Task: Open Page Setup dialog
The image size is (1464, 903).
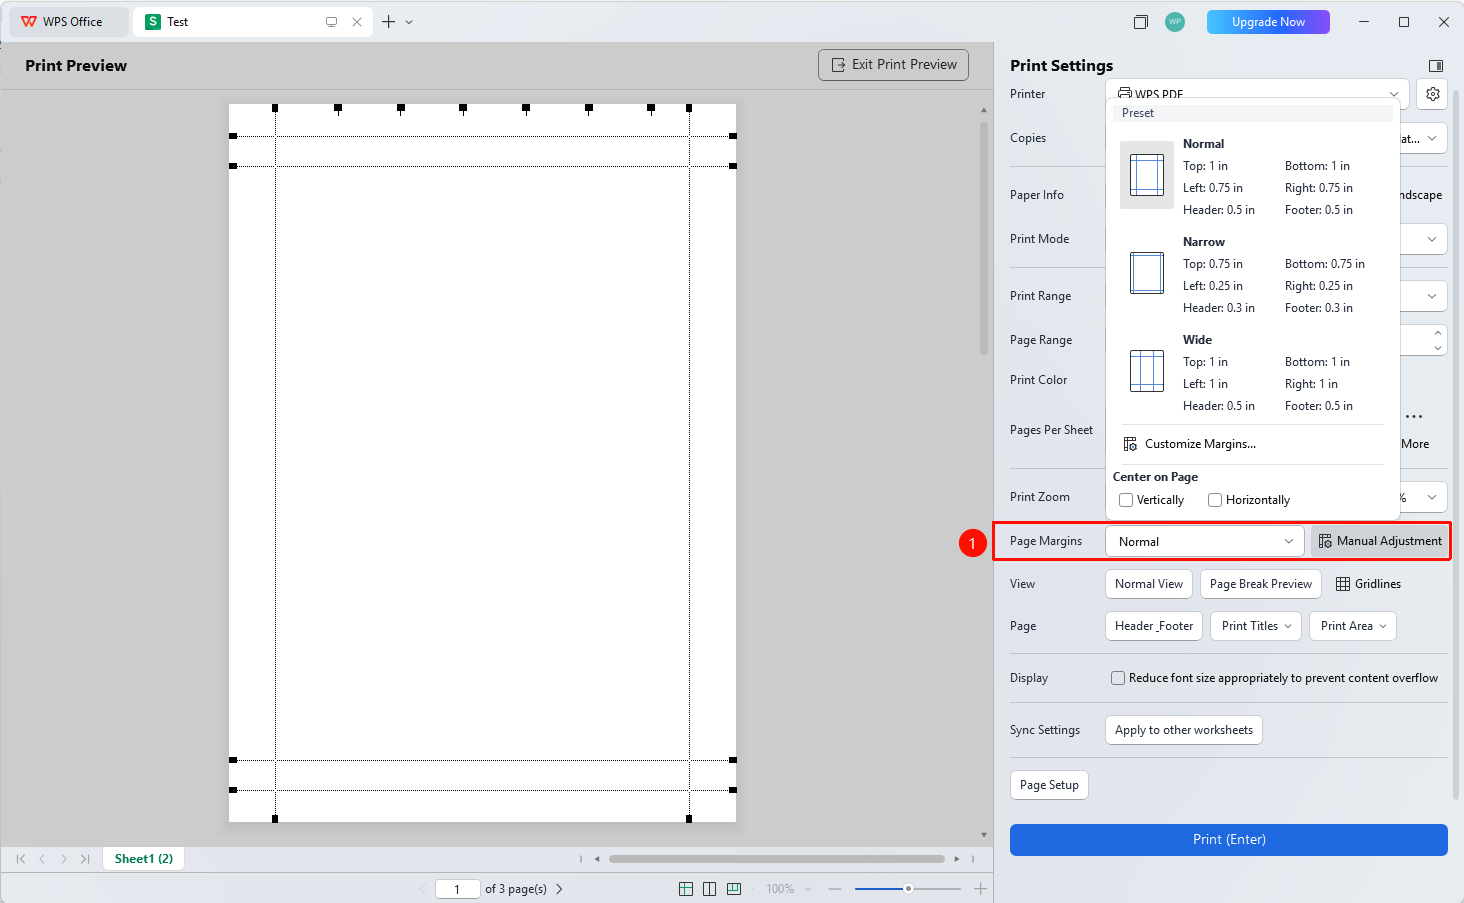Action: pyautogui.click(x=1049, y=785)
